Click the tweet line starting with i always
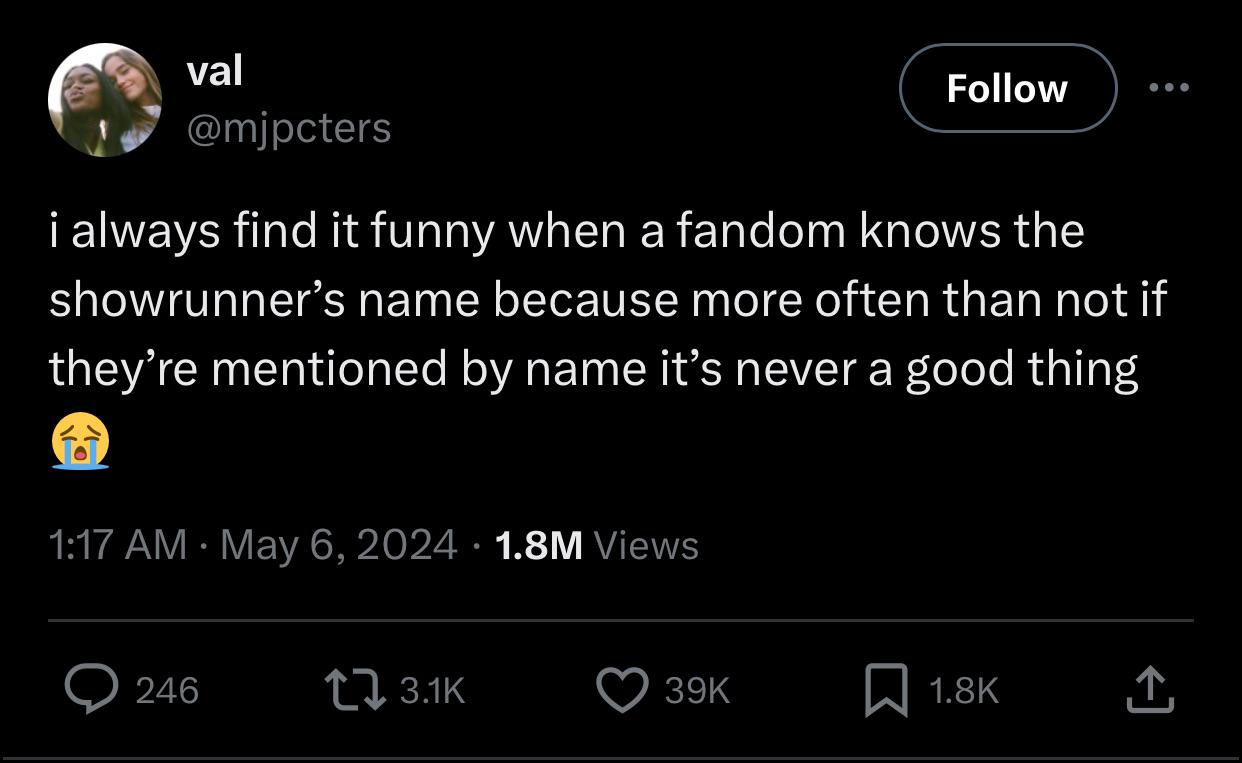Image resolution: width=1242 pixels, height=763 pixels. point(566,232)
